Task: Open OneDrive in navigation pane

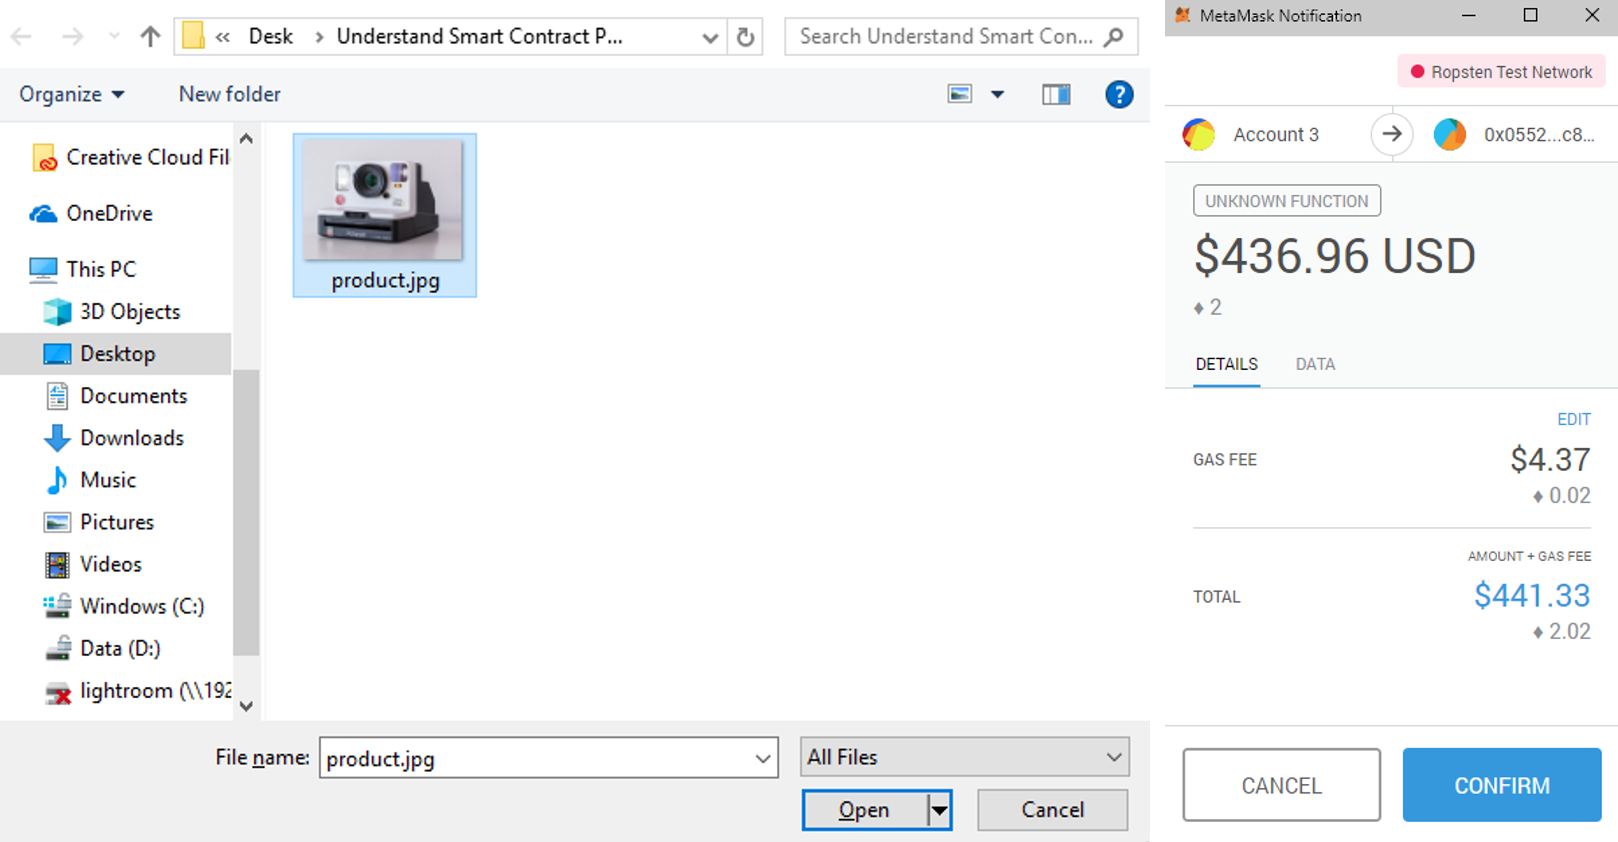Action: pos(91,213)
